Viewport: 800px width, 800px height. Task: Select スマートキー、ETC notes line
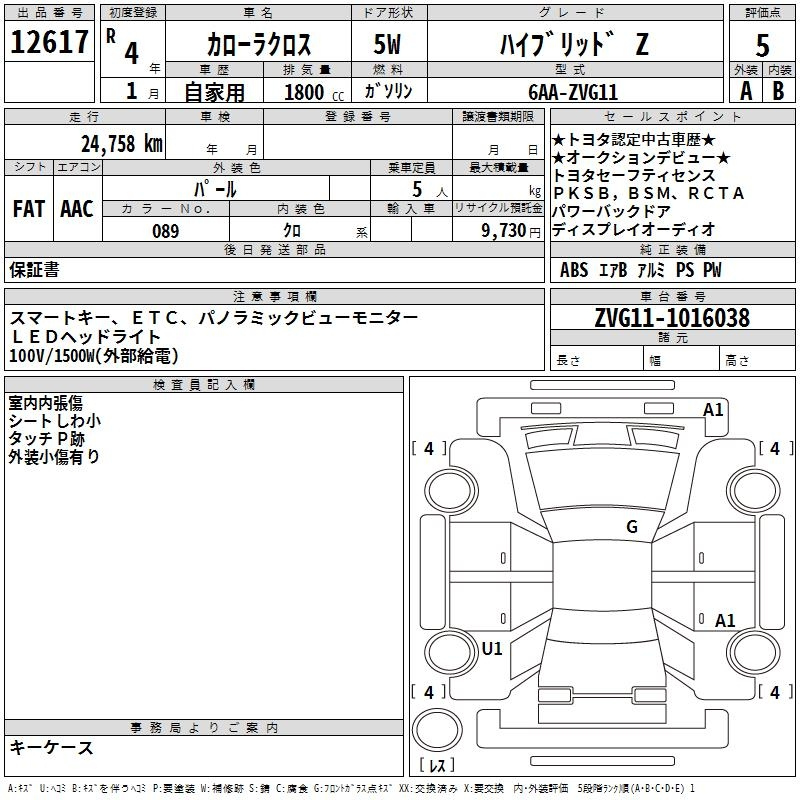click(x=214, y=318)
